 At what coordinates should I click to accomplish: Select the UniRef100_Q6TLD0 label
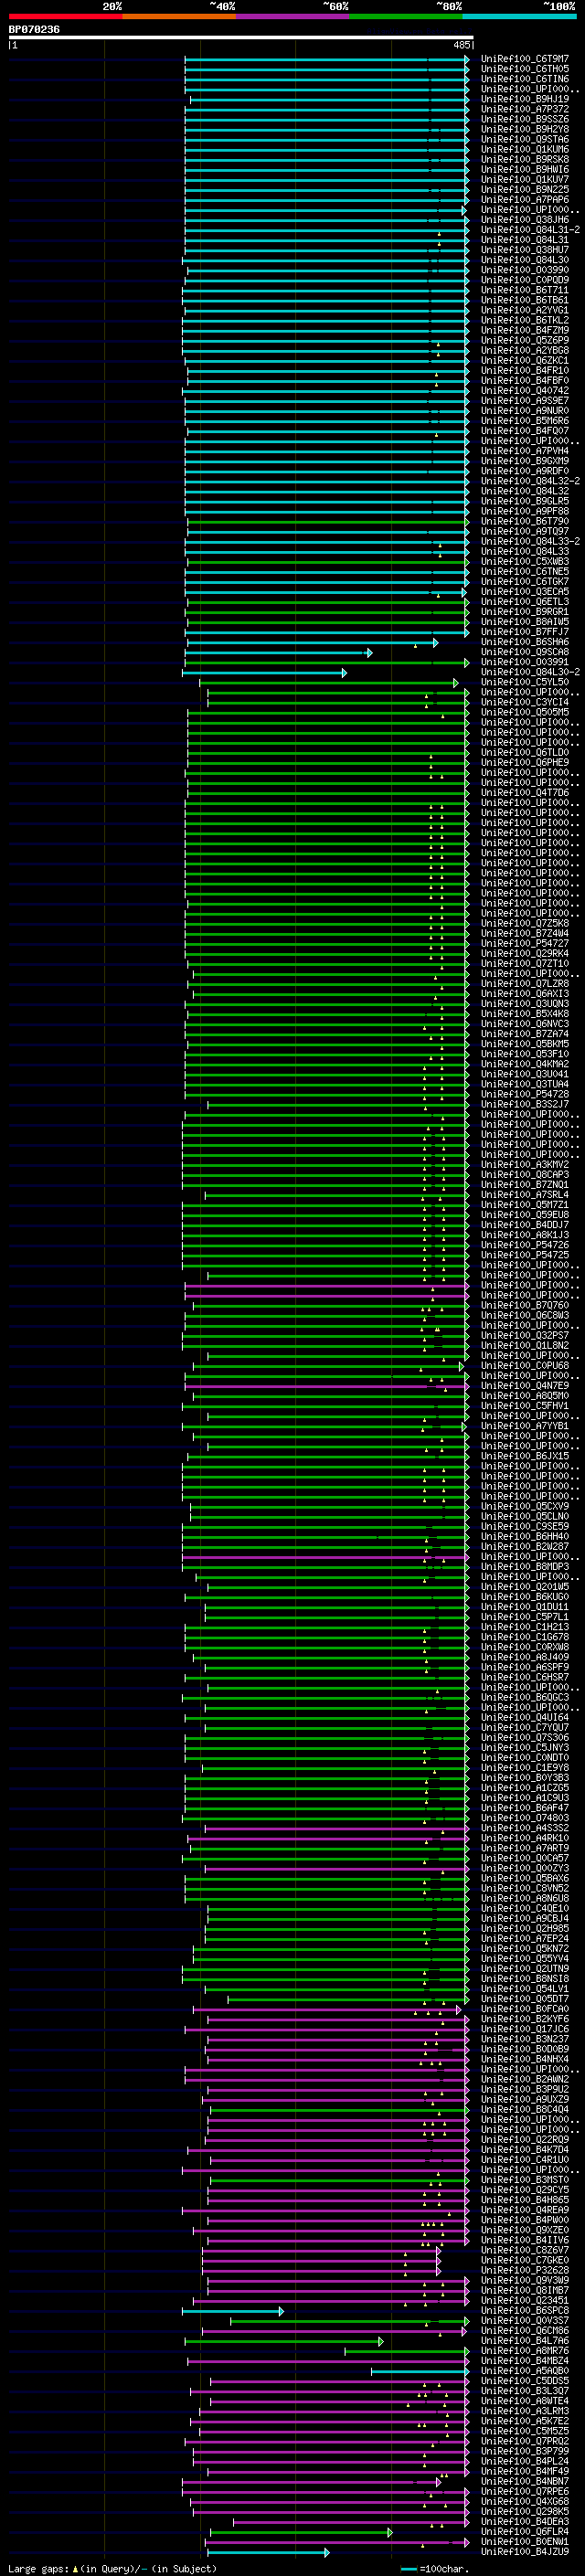(x=524, y=752)
